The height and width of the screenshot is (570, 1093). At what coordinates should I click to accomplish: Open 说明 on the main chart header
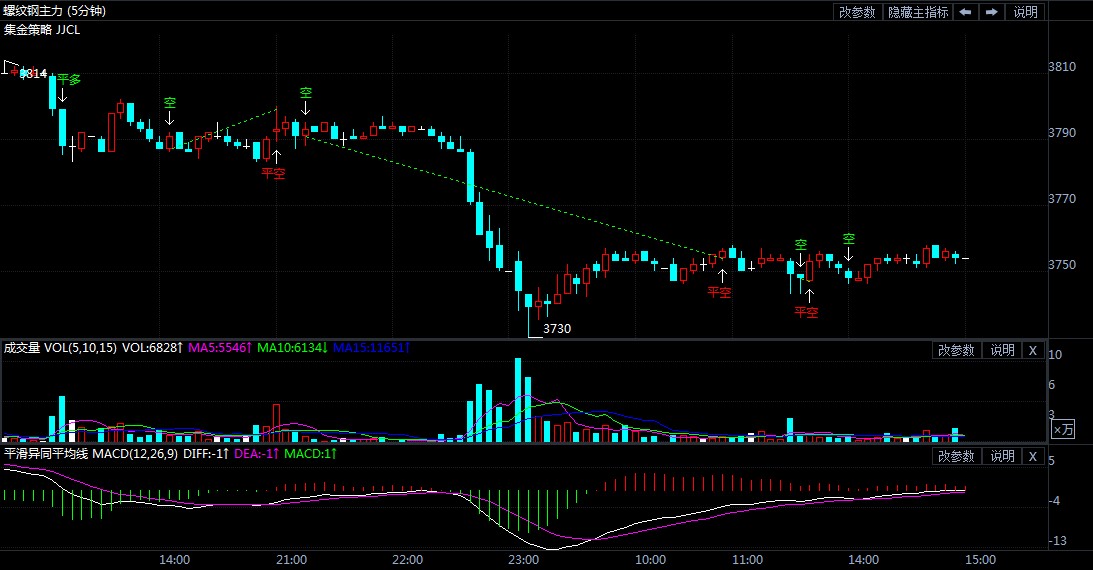pyautogui.click(x=1025, y=12)
